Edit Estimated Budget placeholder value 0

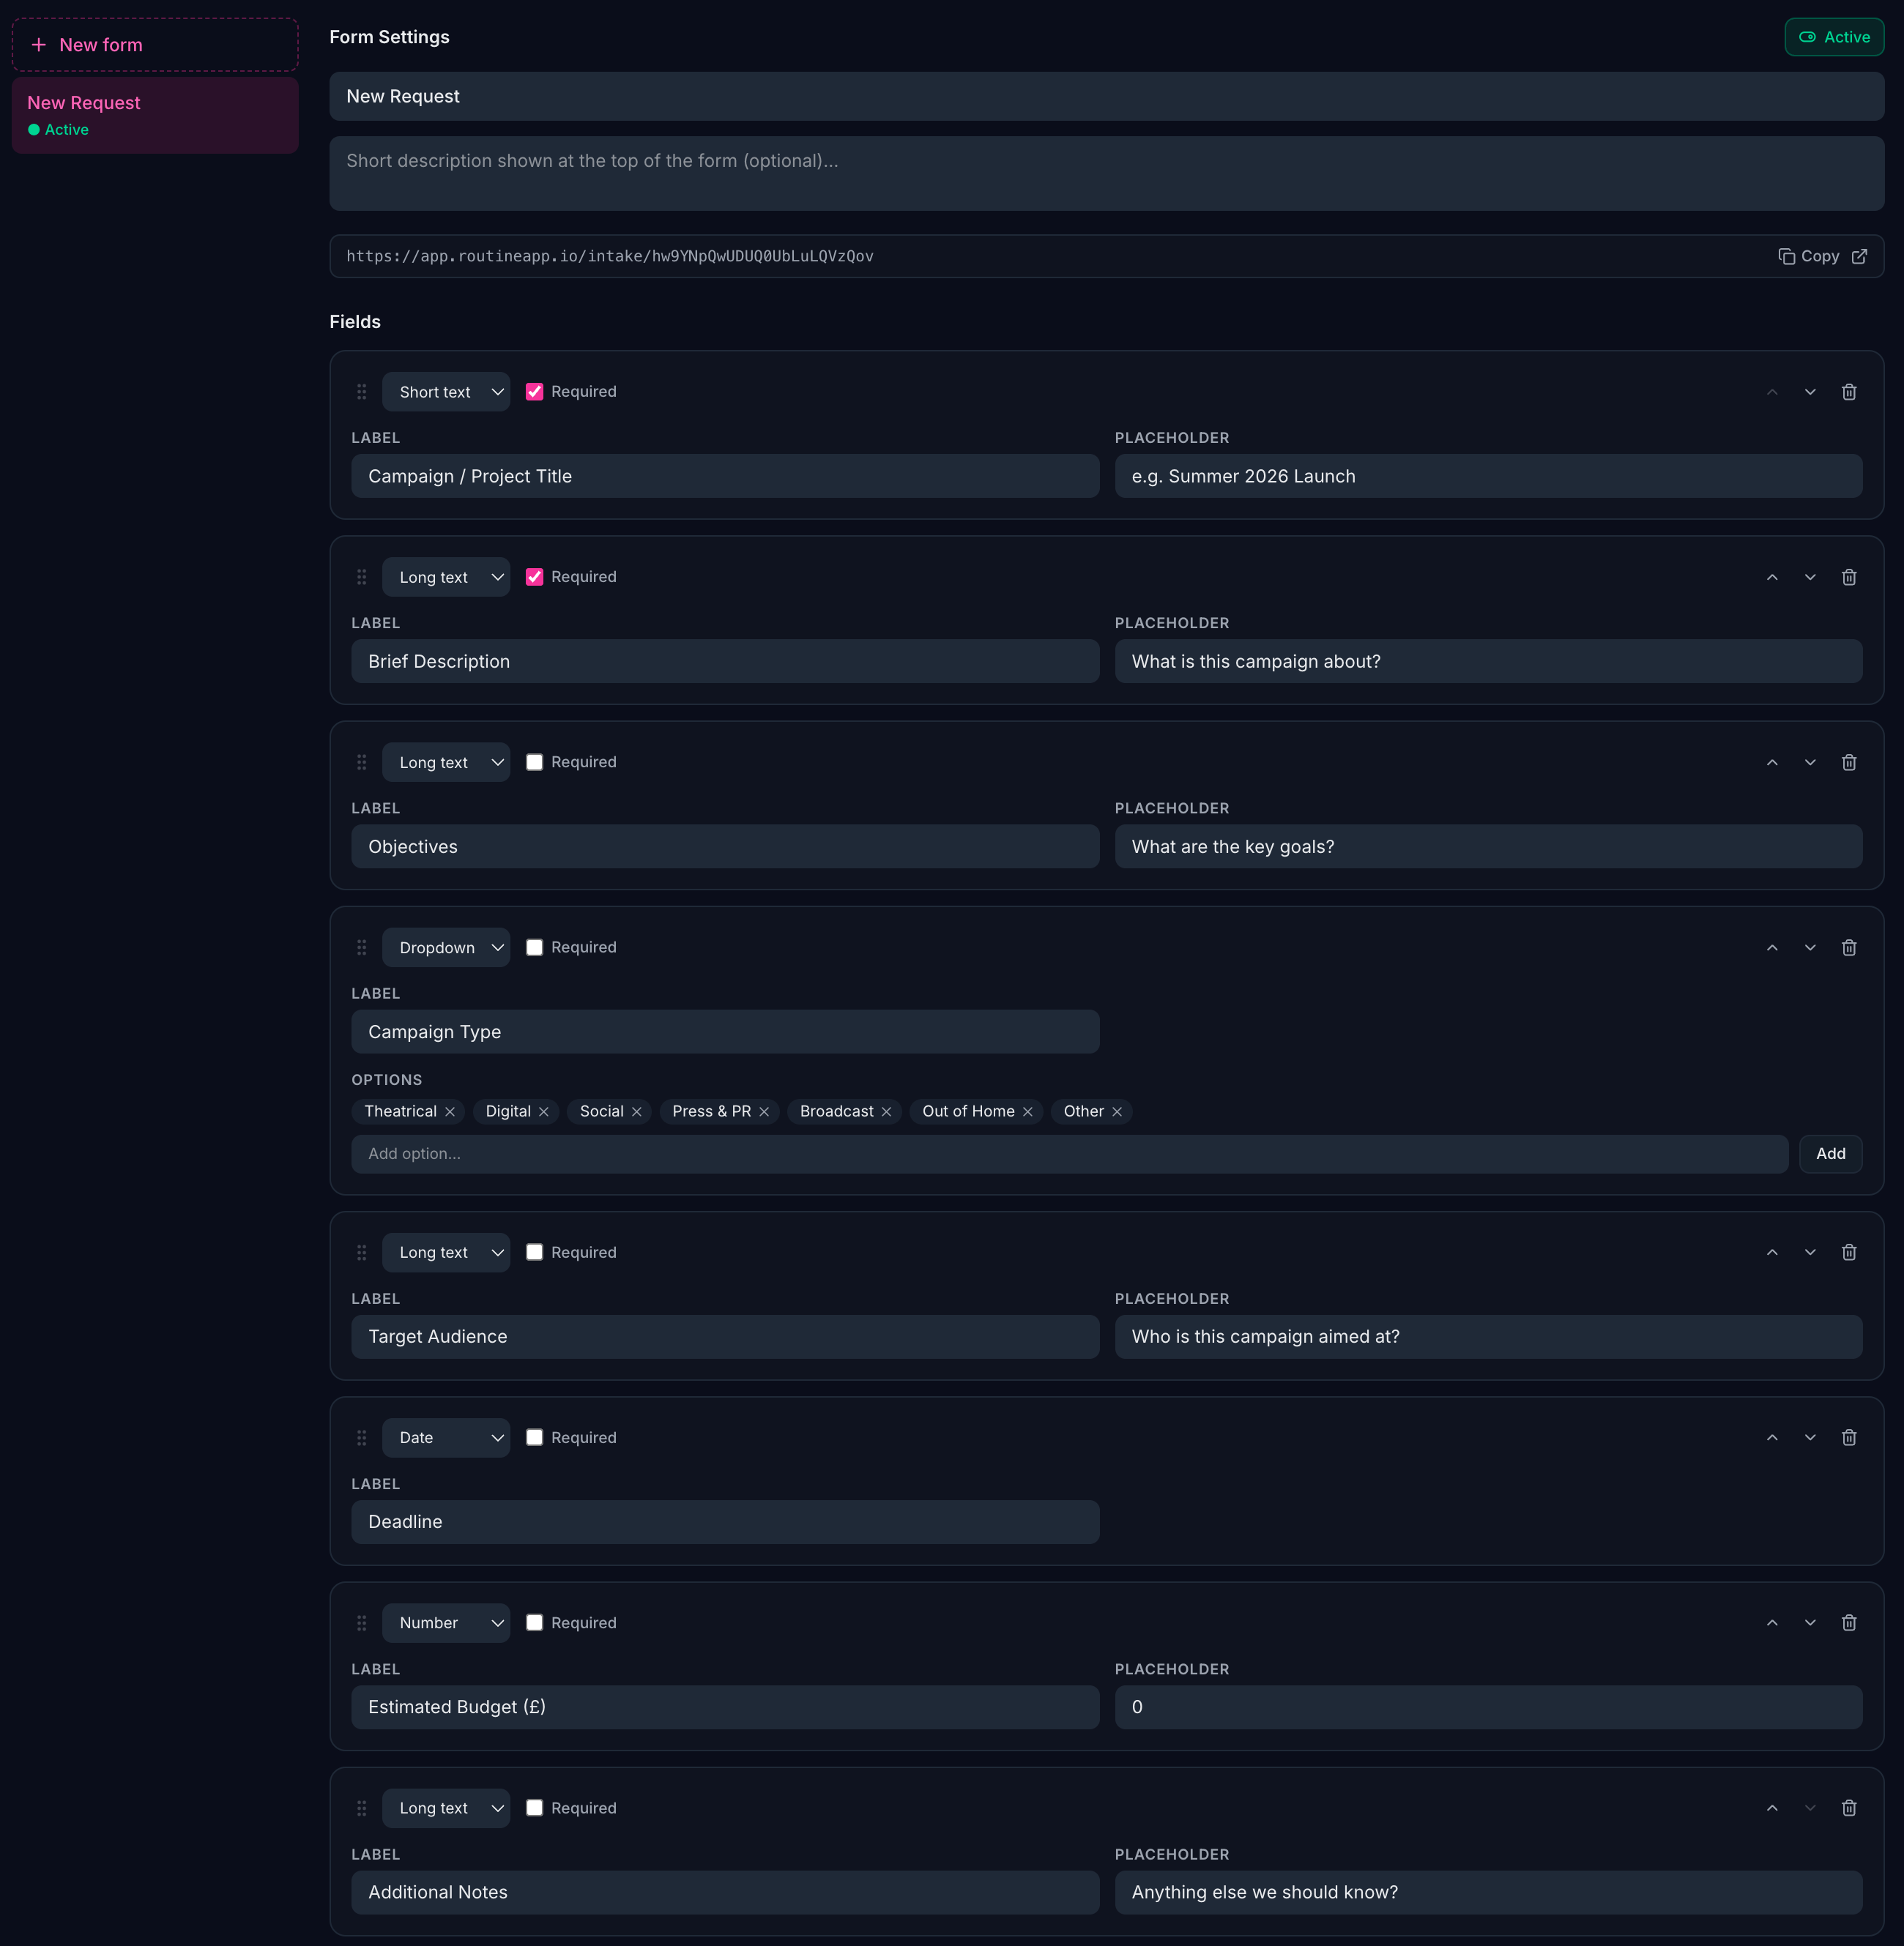coord(1488,1706)
